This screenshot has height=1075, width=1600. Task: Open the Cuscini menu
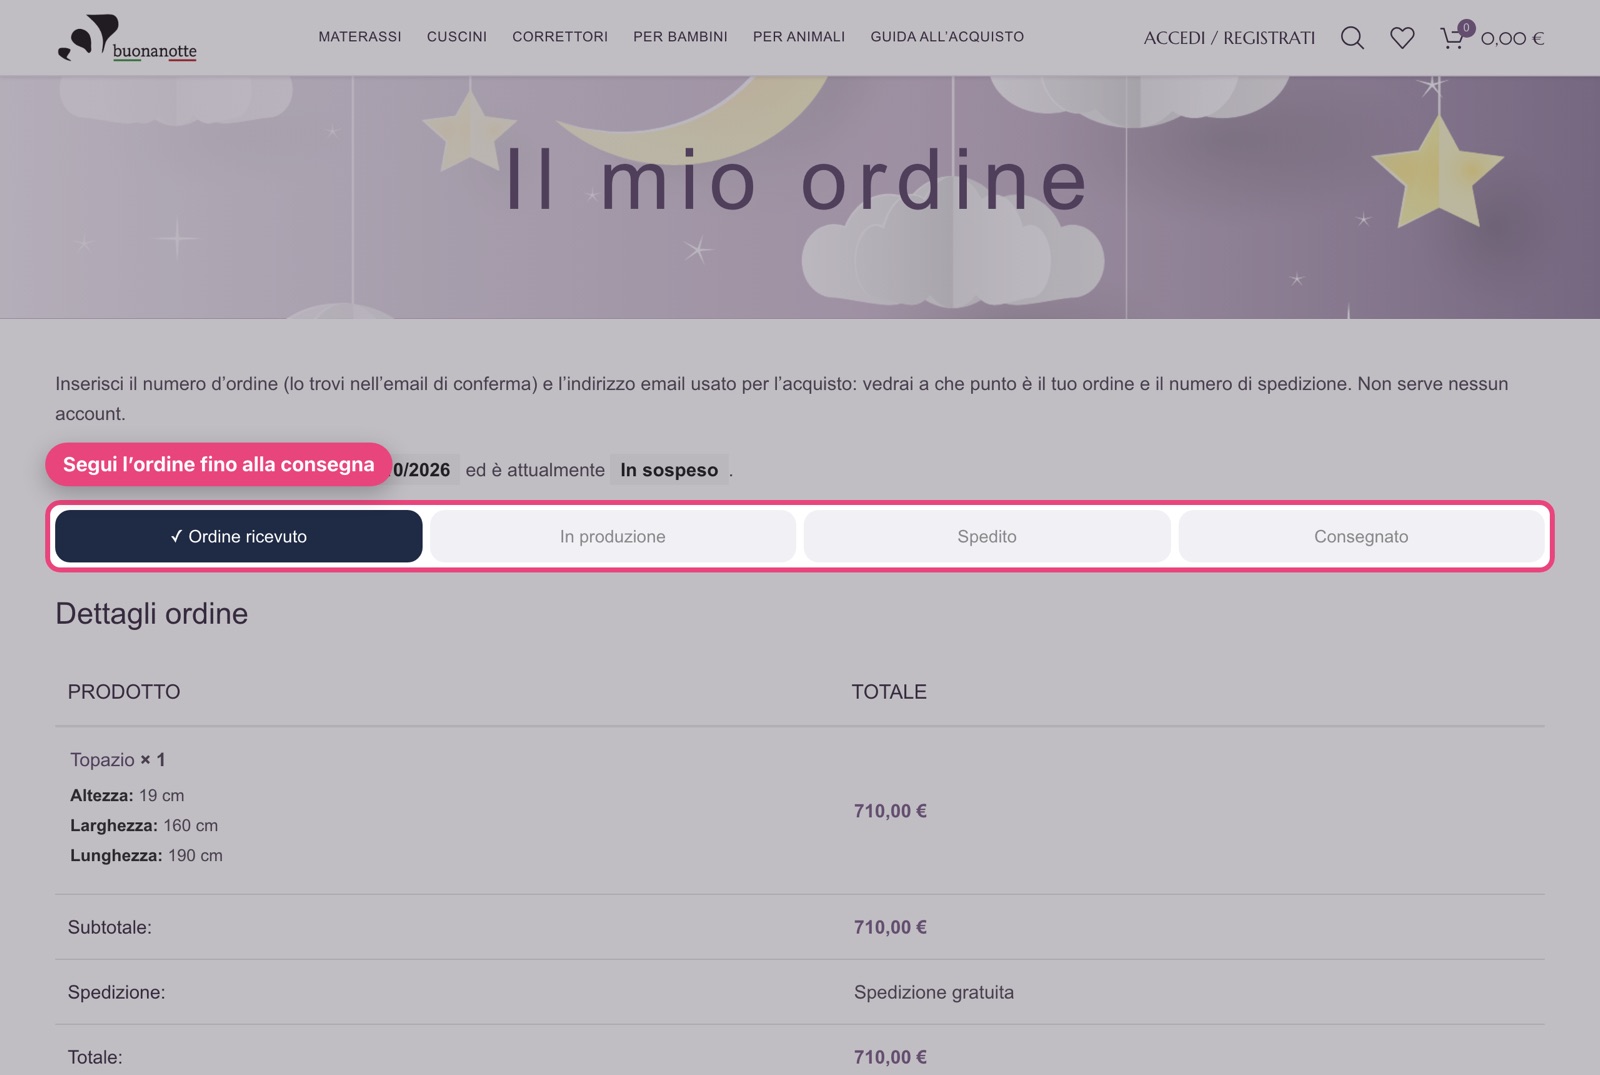click(x=457, y=37)
